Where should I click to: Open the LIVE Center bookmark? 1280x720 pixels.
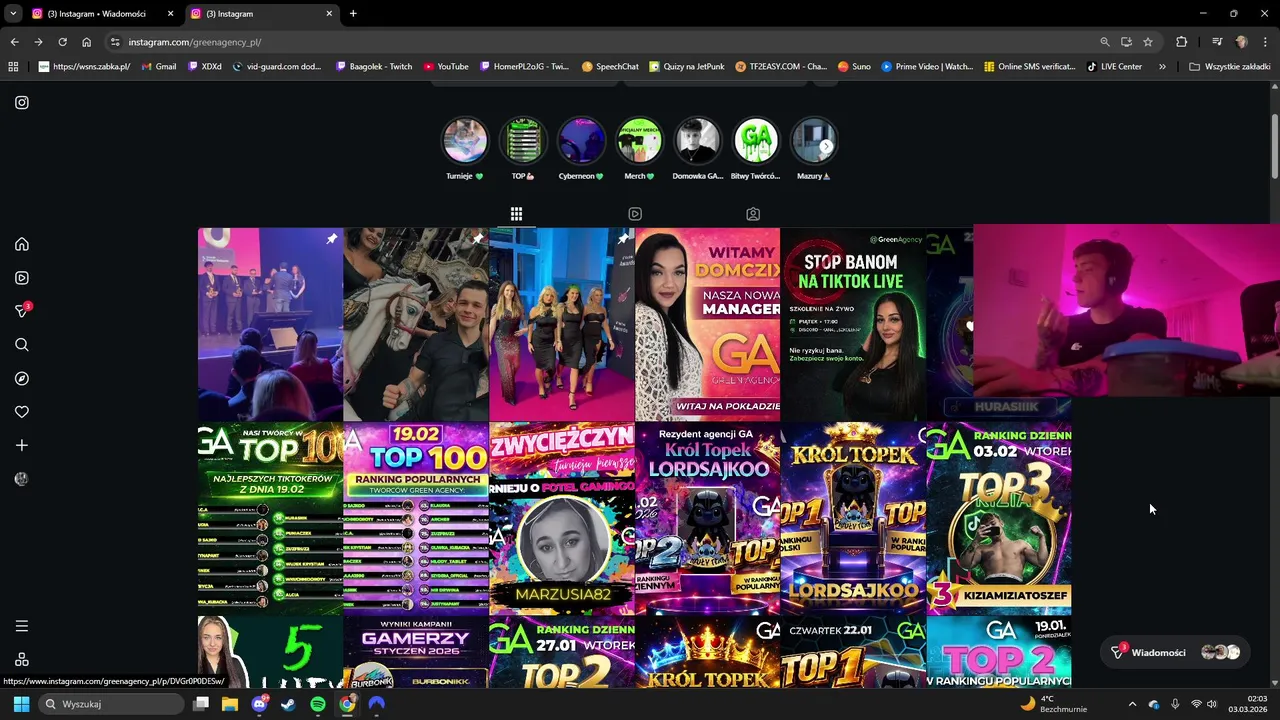[x=1114, y=67]
